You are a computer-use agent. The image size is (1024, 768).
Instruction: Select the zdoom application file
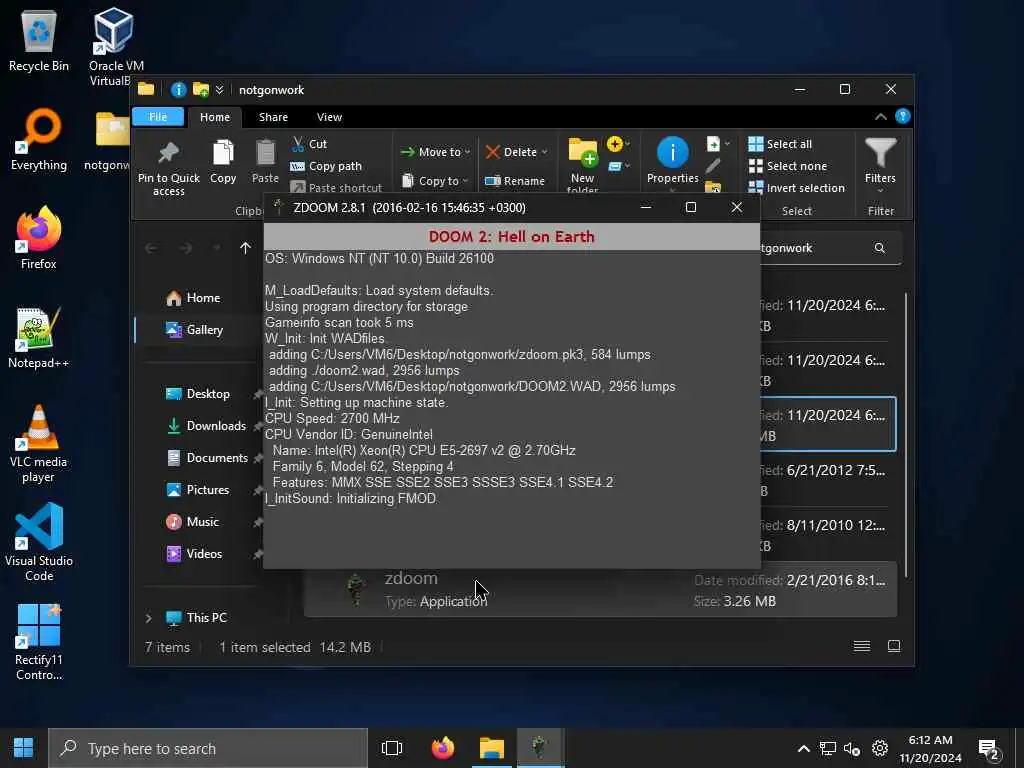click(x=600, y=591)
